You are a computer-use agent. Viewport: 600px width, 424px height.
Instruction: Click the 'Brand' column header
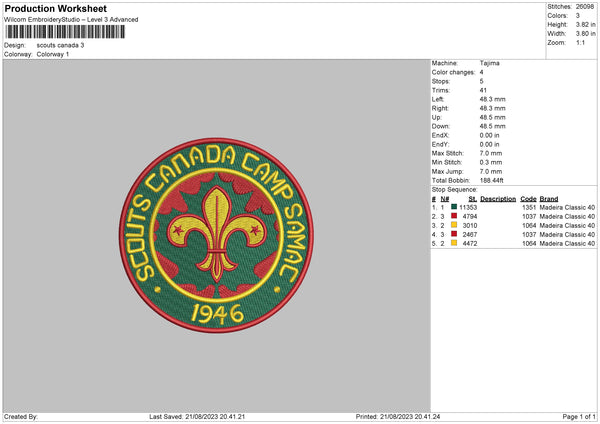point(549,199)
